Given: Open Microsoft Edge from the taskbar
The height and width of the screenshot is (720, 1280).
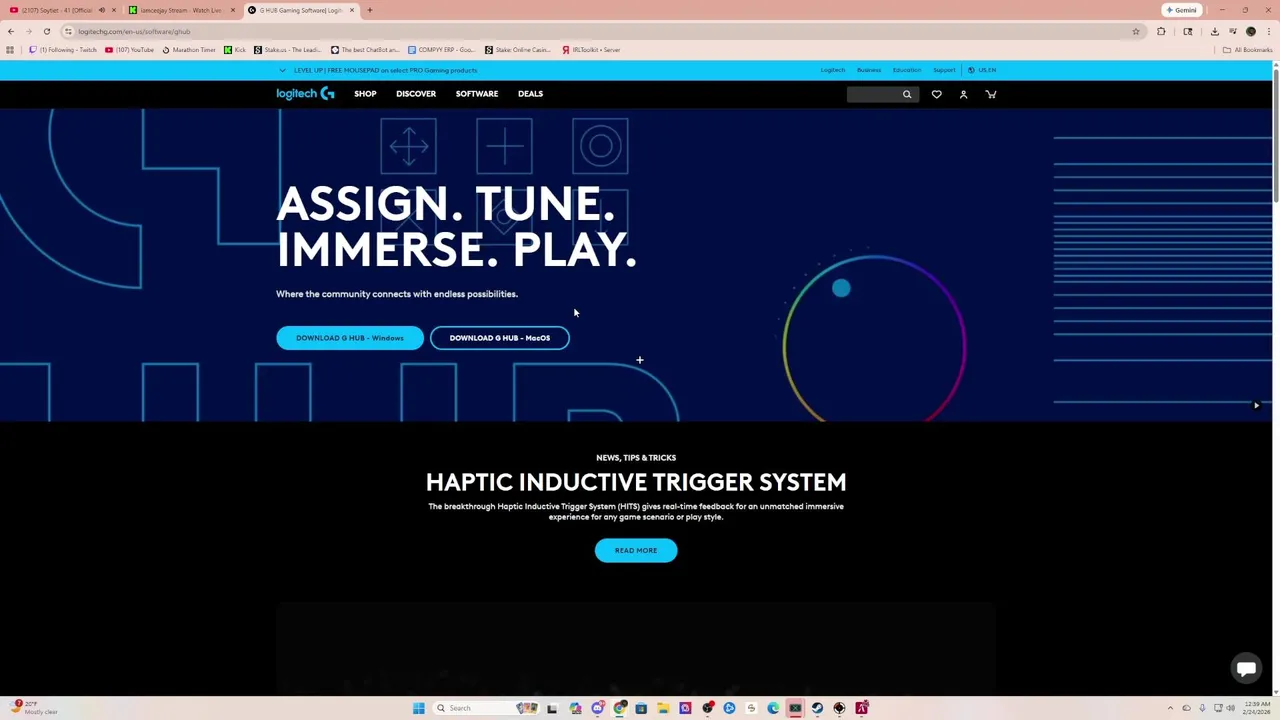Looking at the screenshot, I should [x=773, y=708].
